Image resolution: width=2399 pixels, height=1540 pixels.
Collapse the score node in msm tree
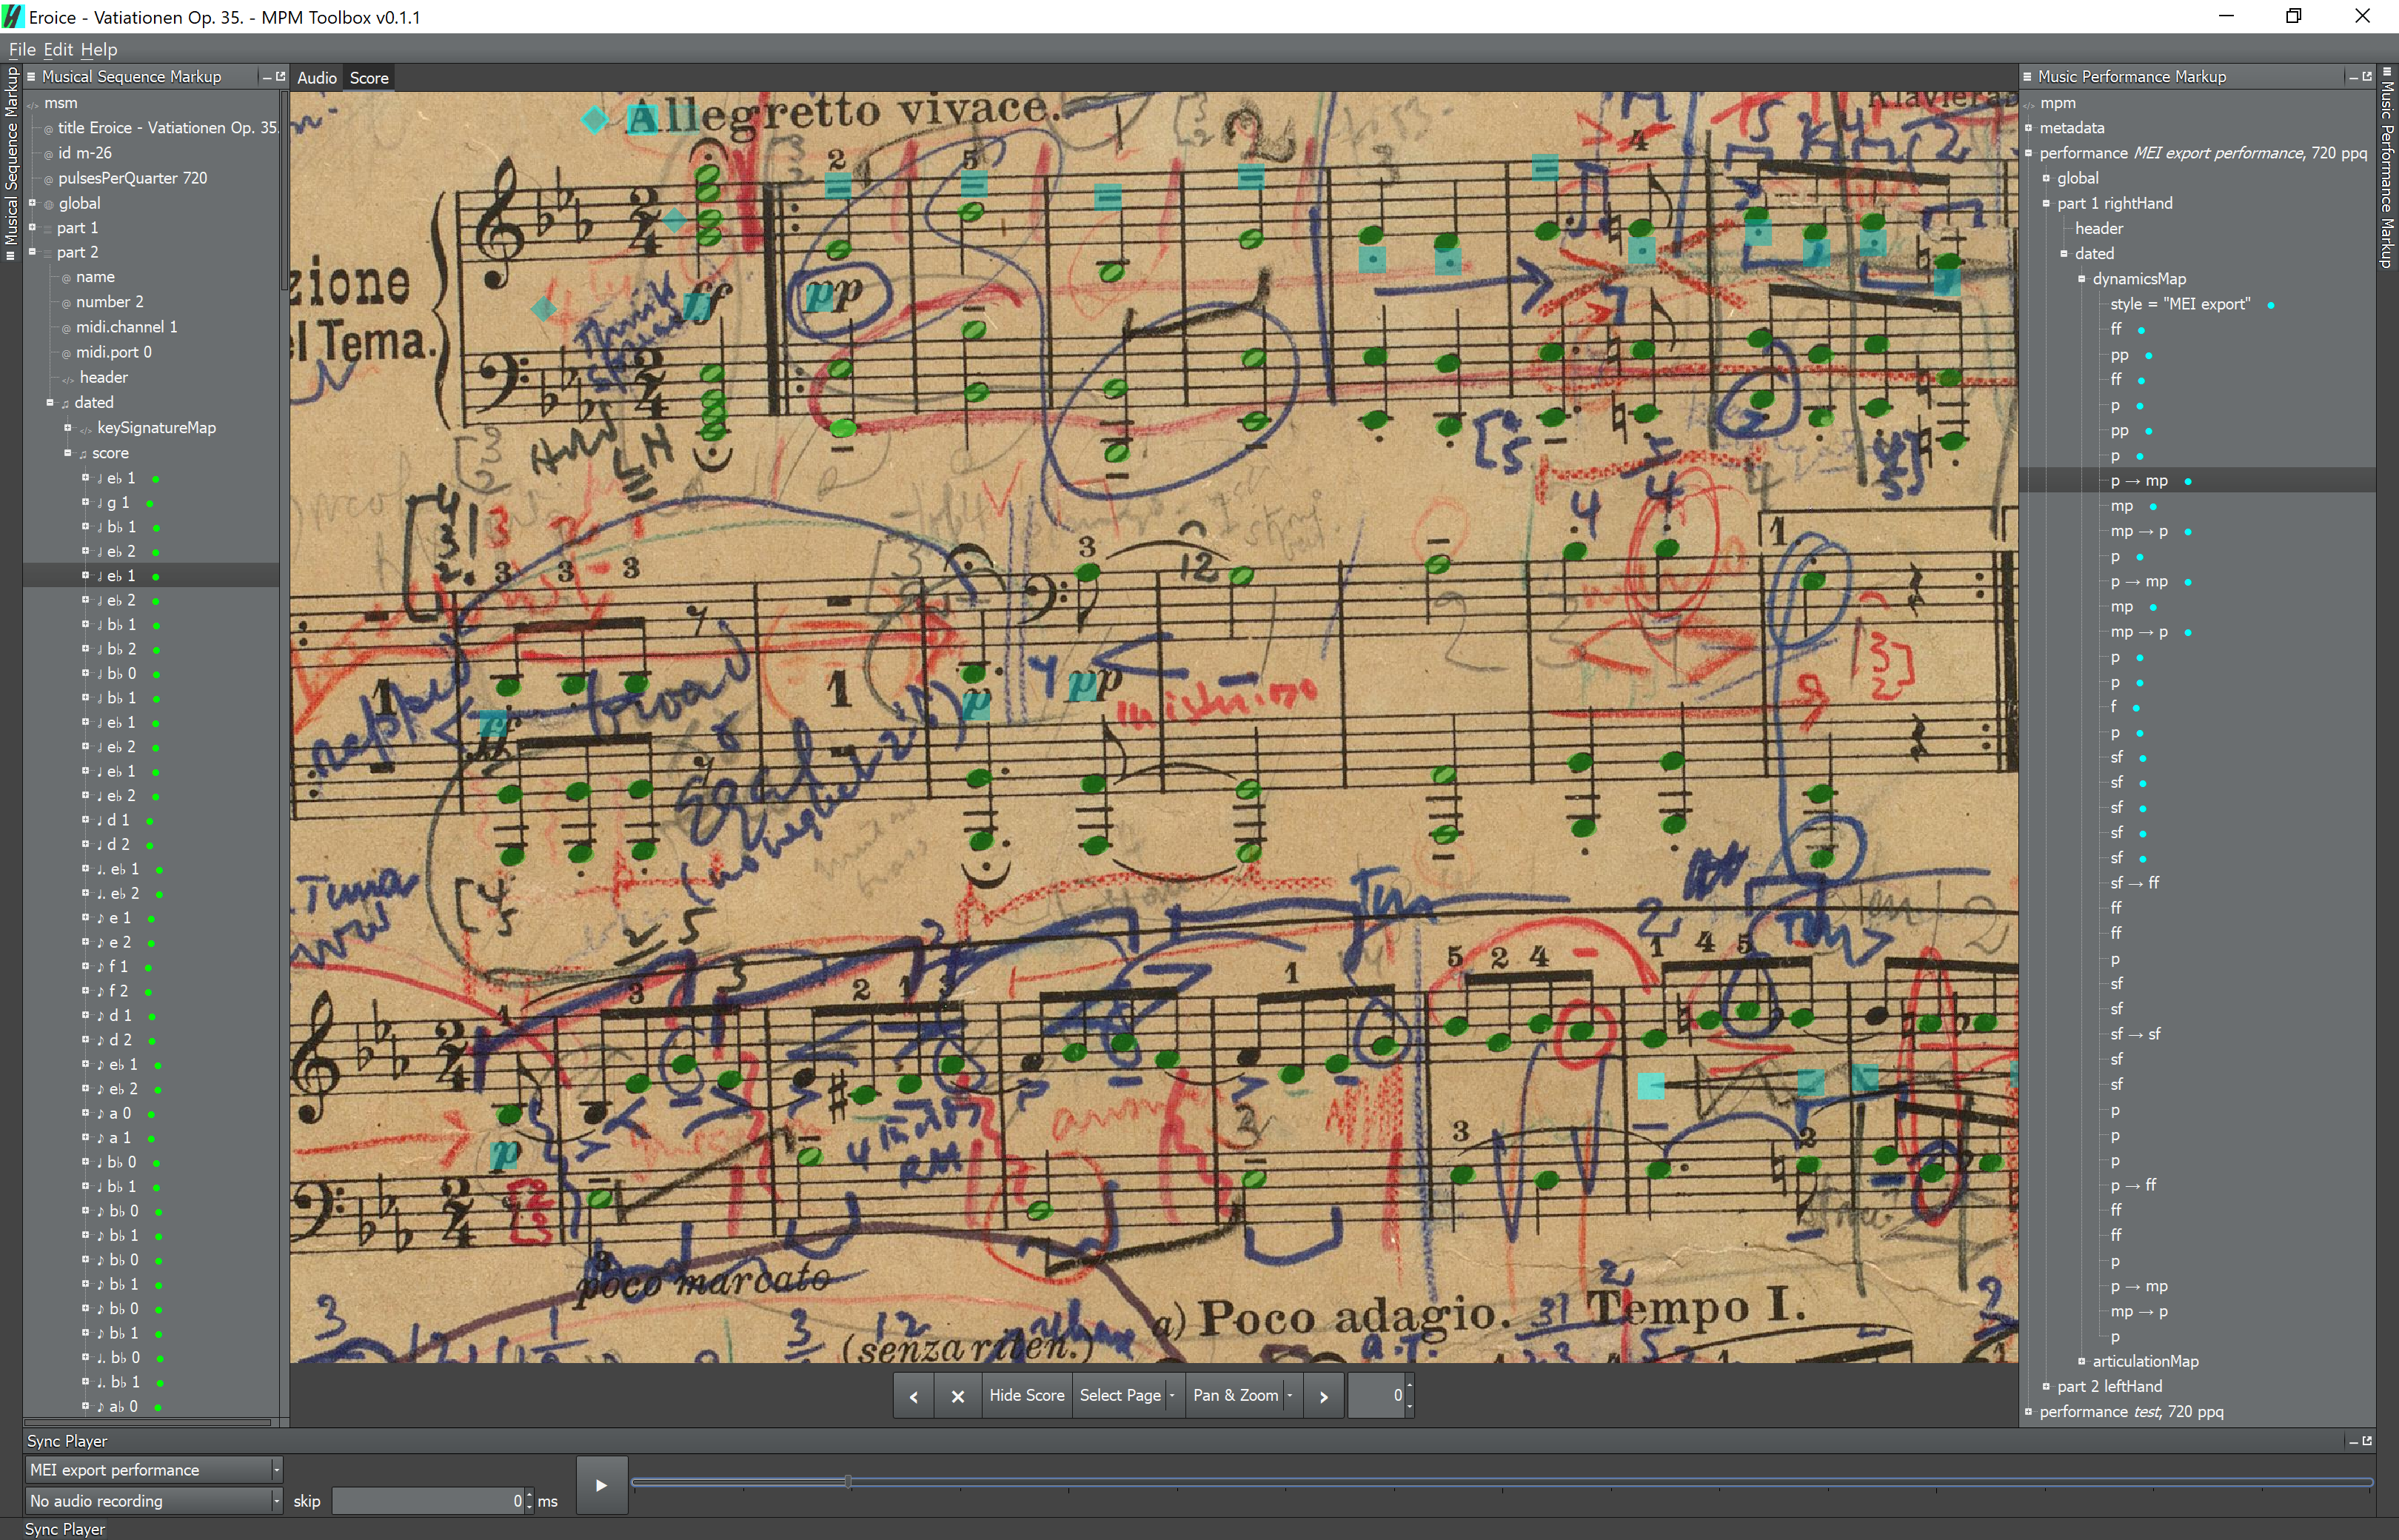point(68,452)
